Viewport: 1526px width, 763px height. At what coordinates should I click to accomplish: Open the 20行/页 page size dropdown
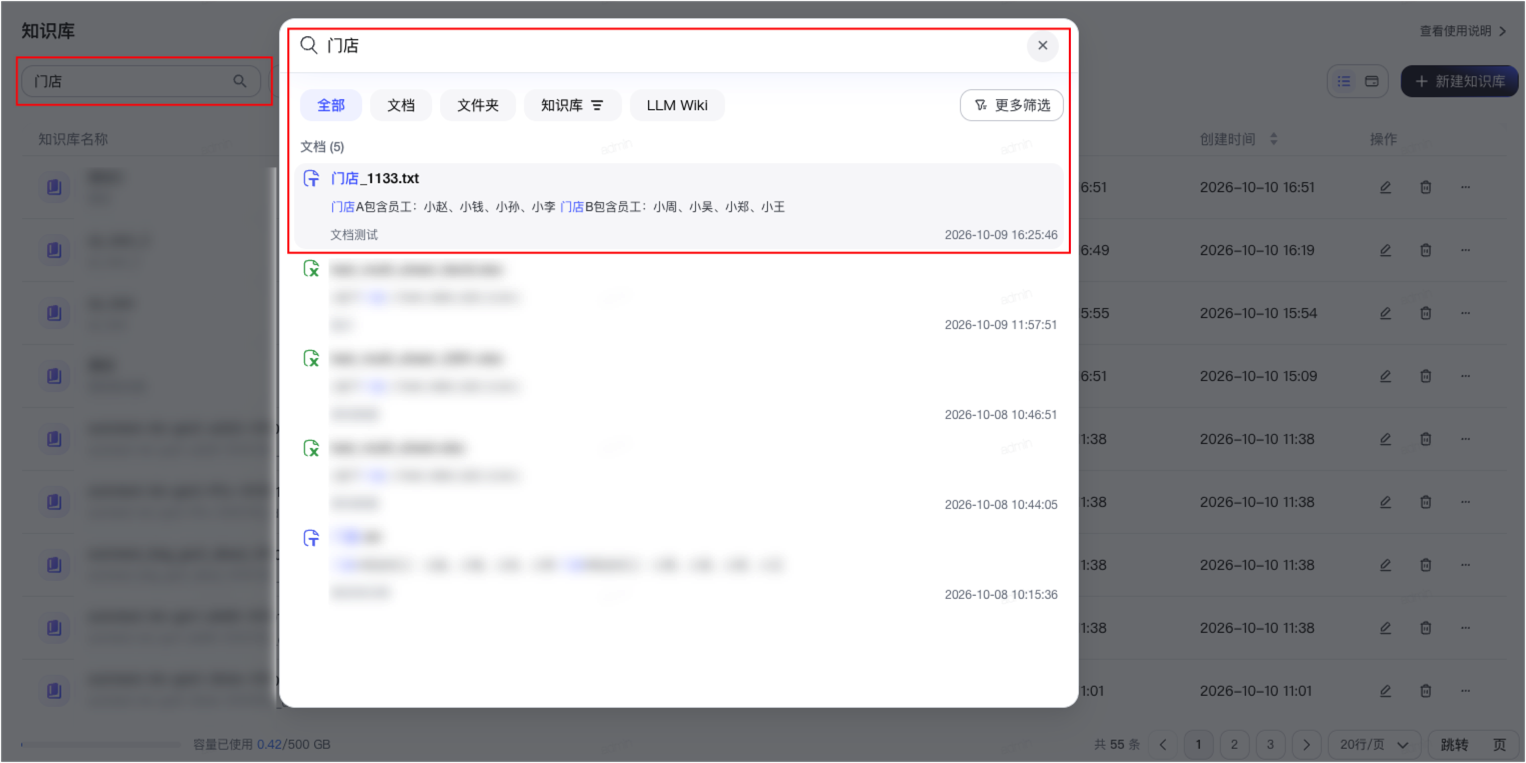(1374, 745)
